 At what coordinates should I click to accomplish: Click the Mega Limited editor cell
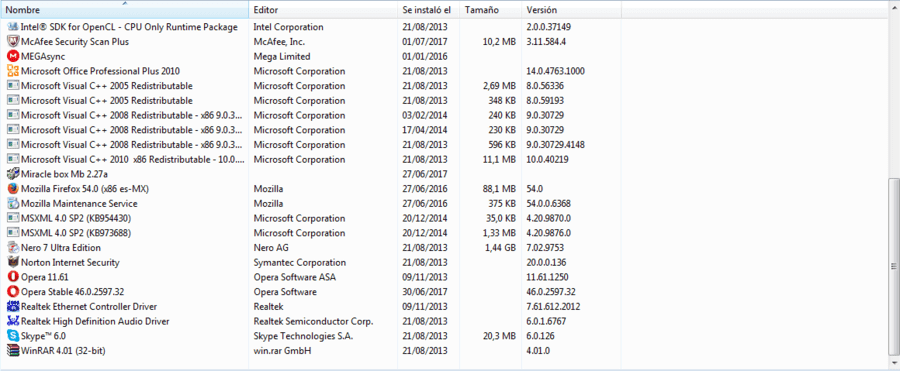pyautogui.click(x=282, y=56)
